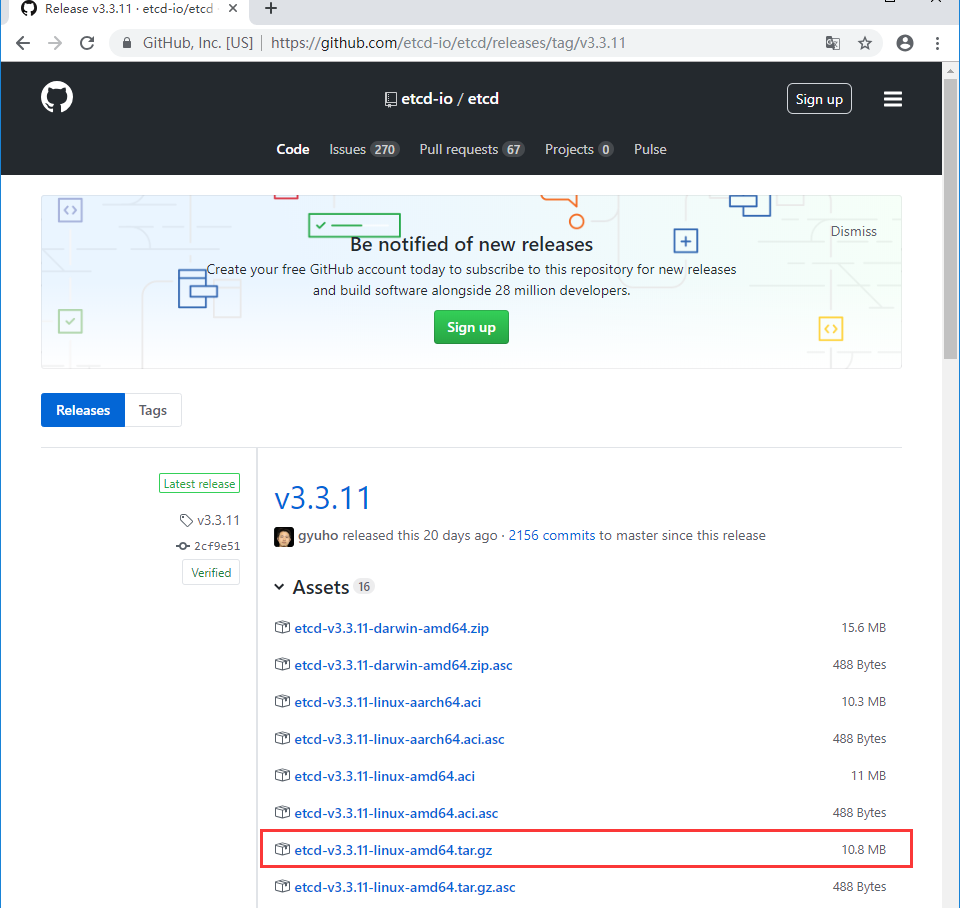This screenshot has height=908, width=960.
Task: Open commit 2cf9e51 link
Action: 217,546
